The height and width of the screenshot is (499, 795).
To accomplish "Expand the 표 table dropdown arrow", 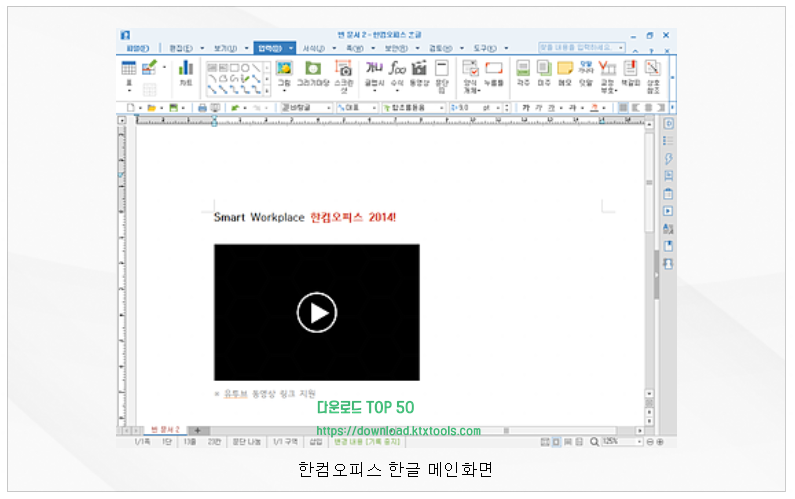I will (x=129, y=90).
